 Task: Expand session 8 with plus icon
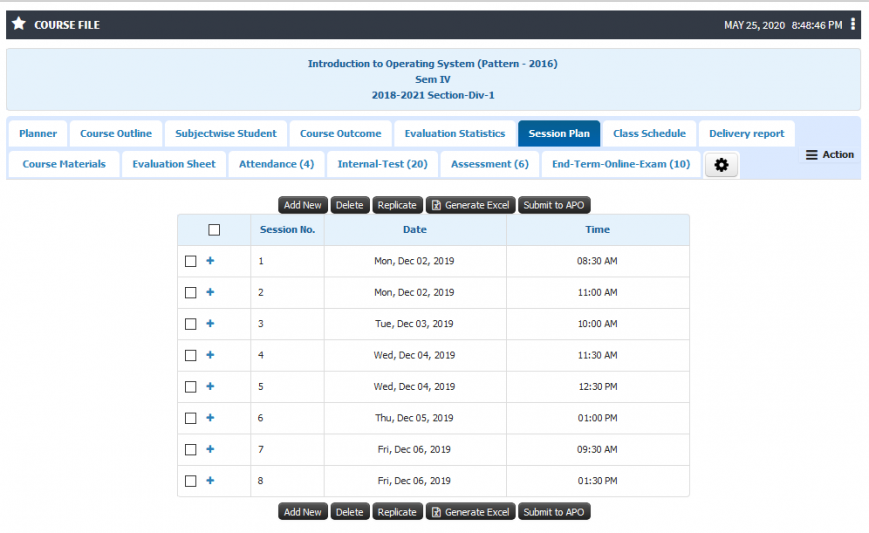pyautogui.click(x=210, y=480)
